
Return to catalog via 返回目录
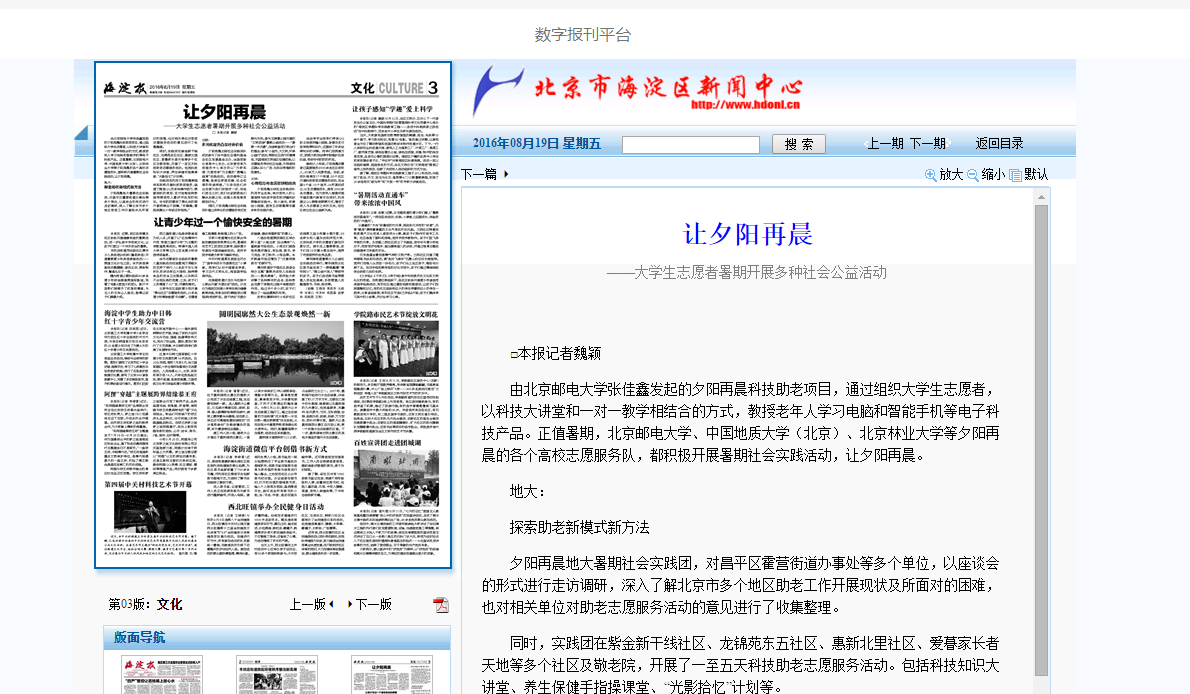point(999,144)
